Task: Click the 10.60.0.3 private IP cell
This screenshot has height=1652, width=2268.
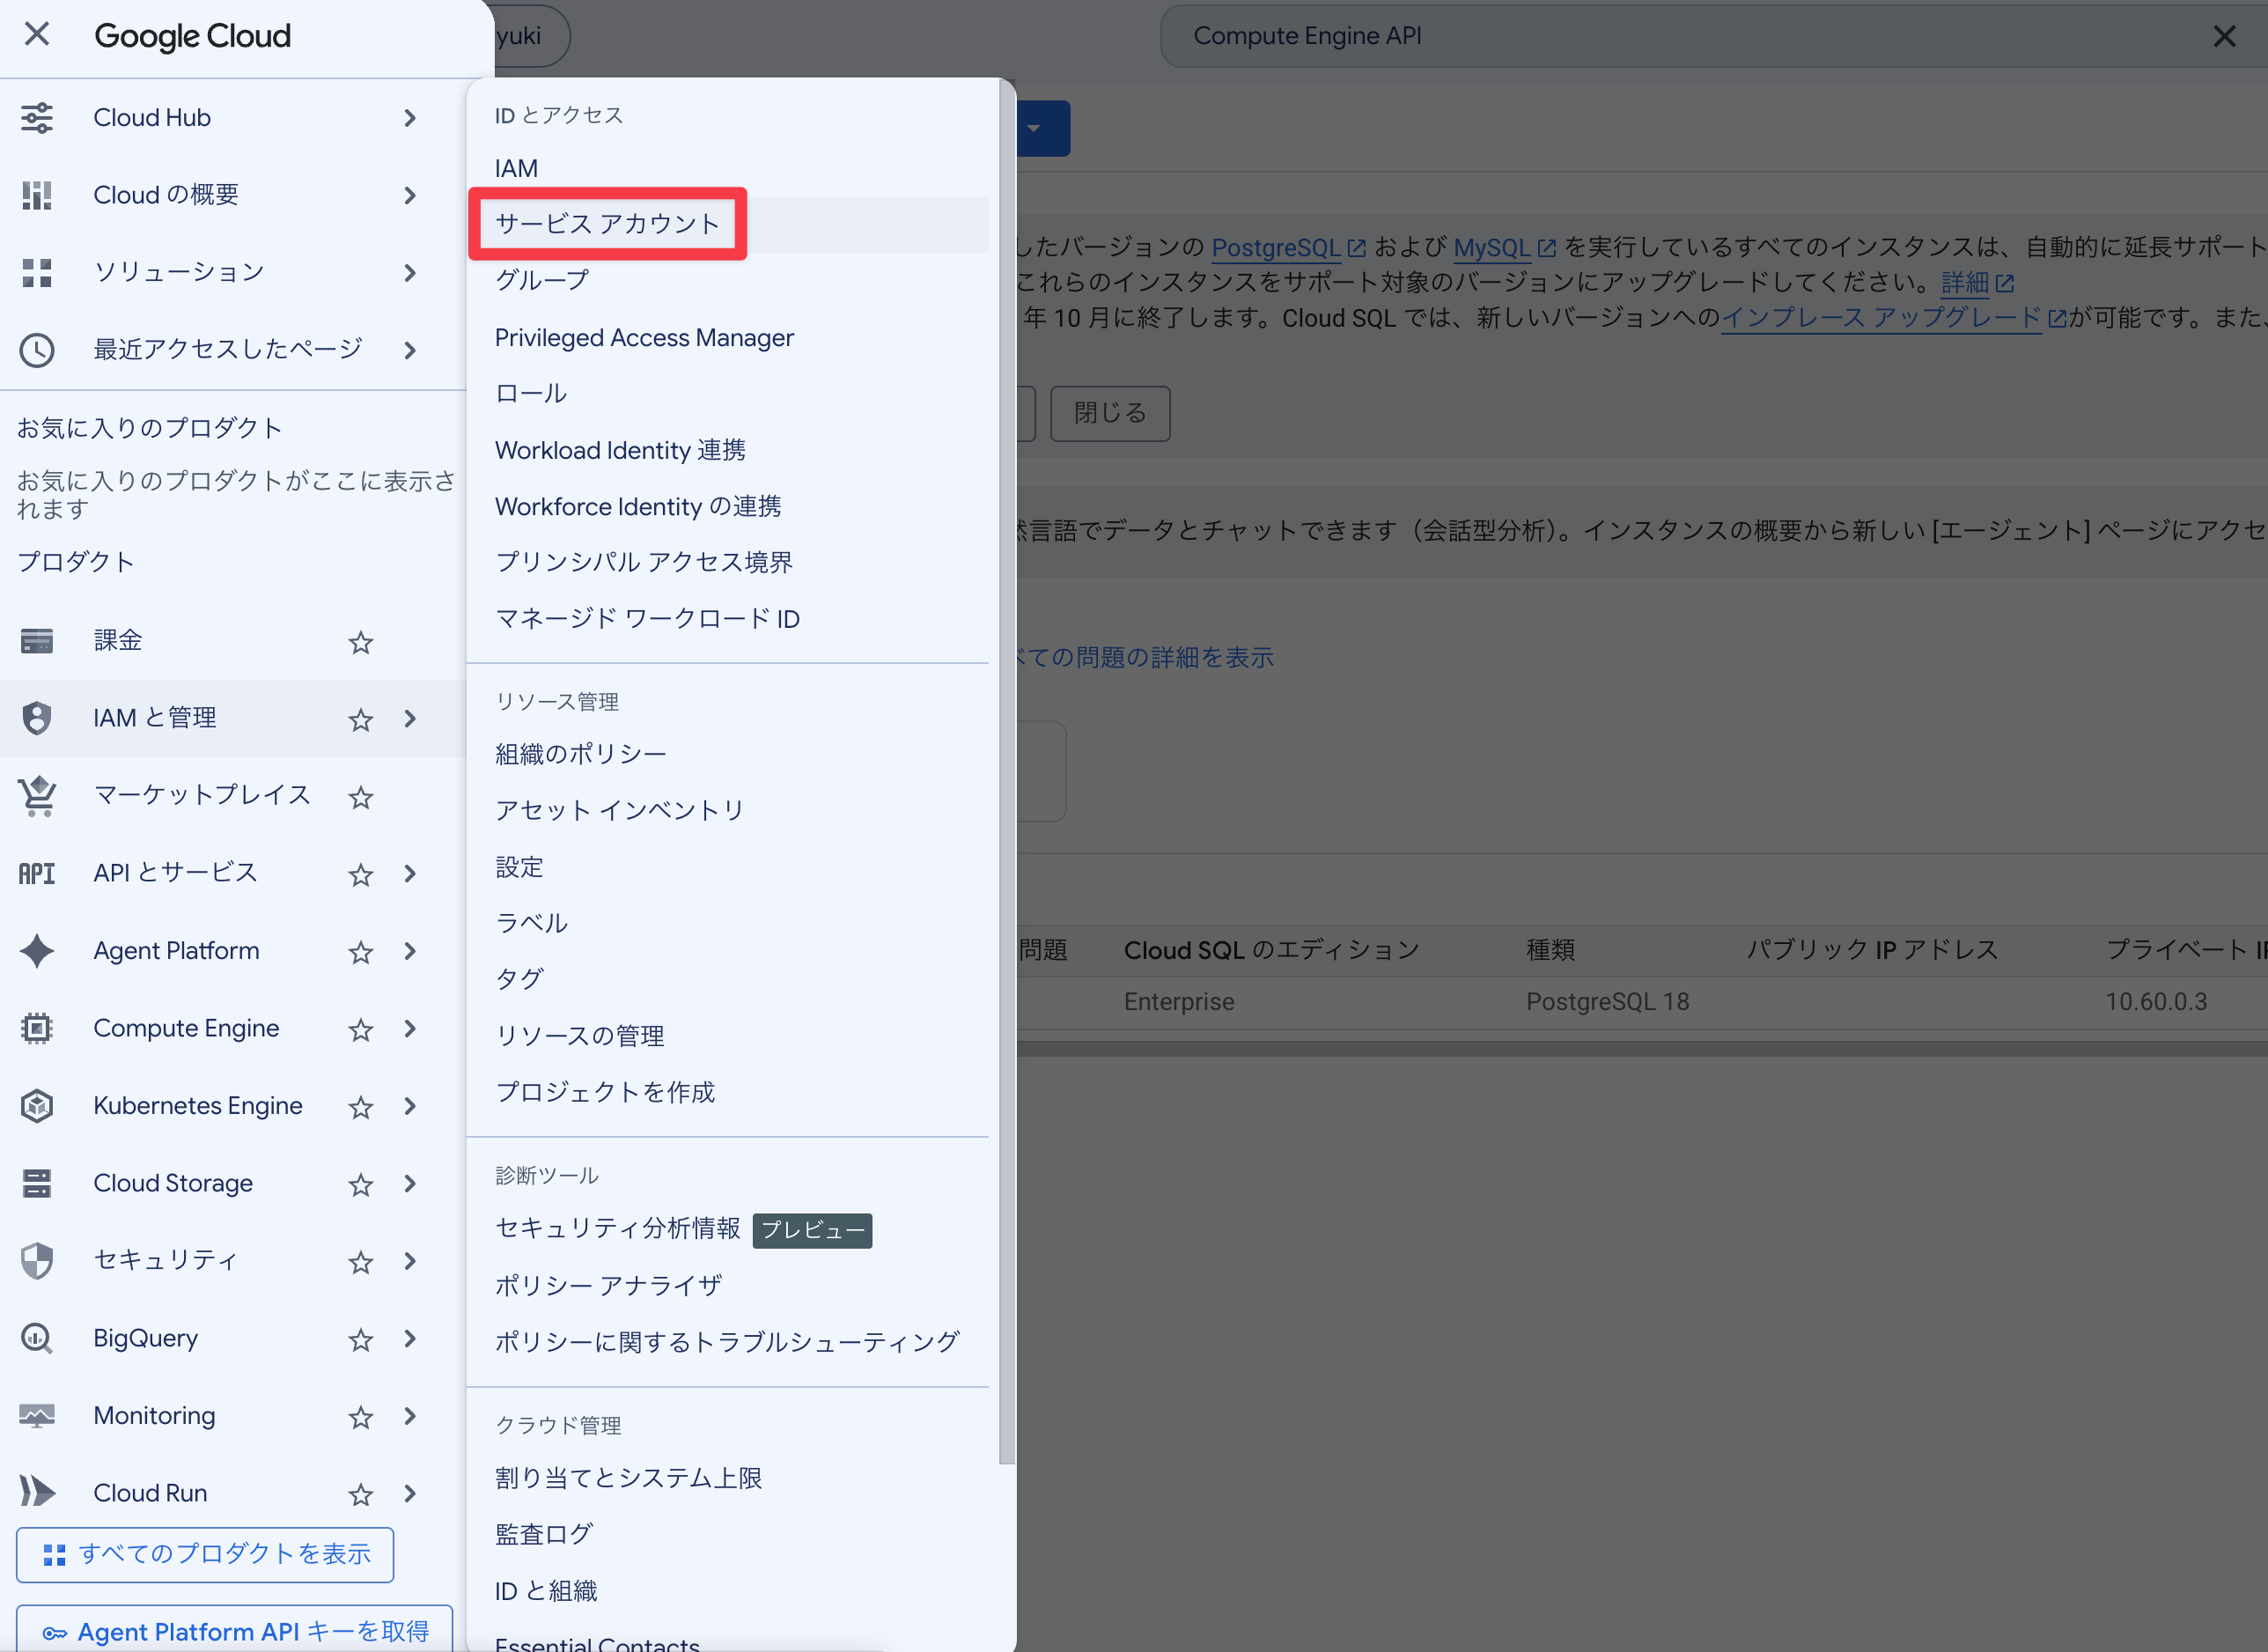Action: (2155, 1001)
